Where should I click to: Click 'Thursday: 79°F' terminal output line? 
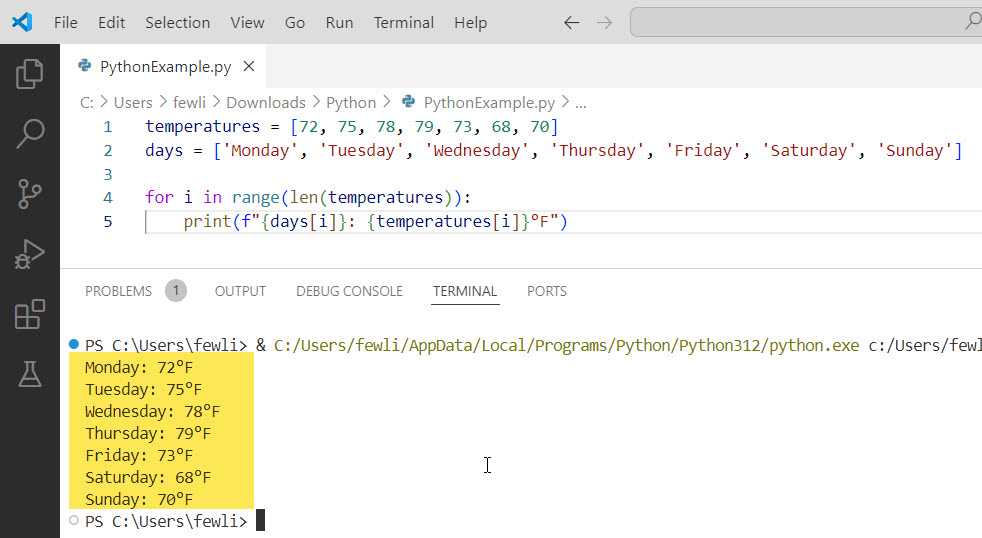pyautogui.click(x=148, y=433)
